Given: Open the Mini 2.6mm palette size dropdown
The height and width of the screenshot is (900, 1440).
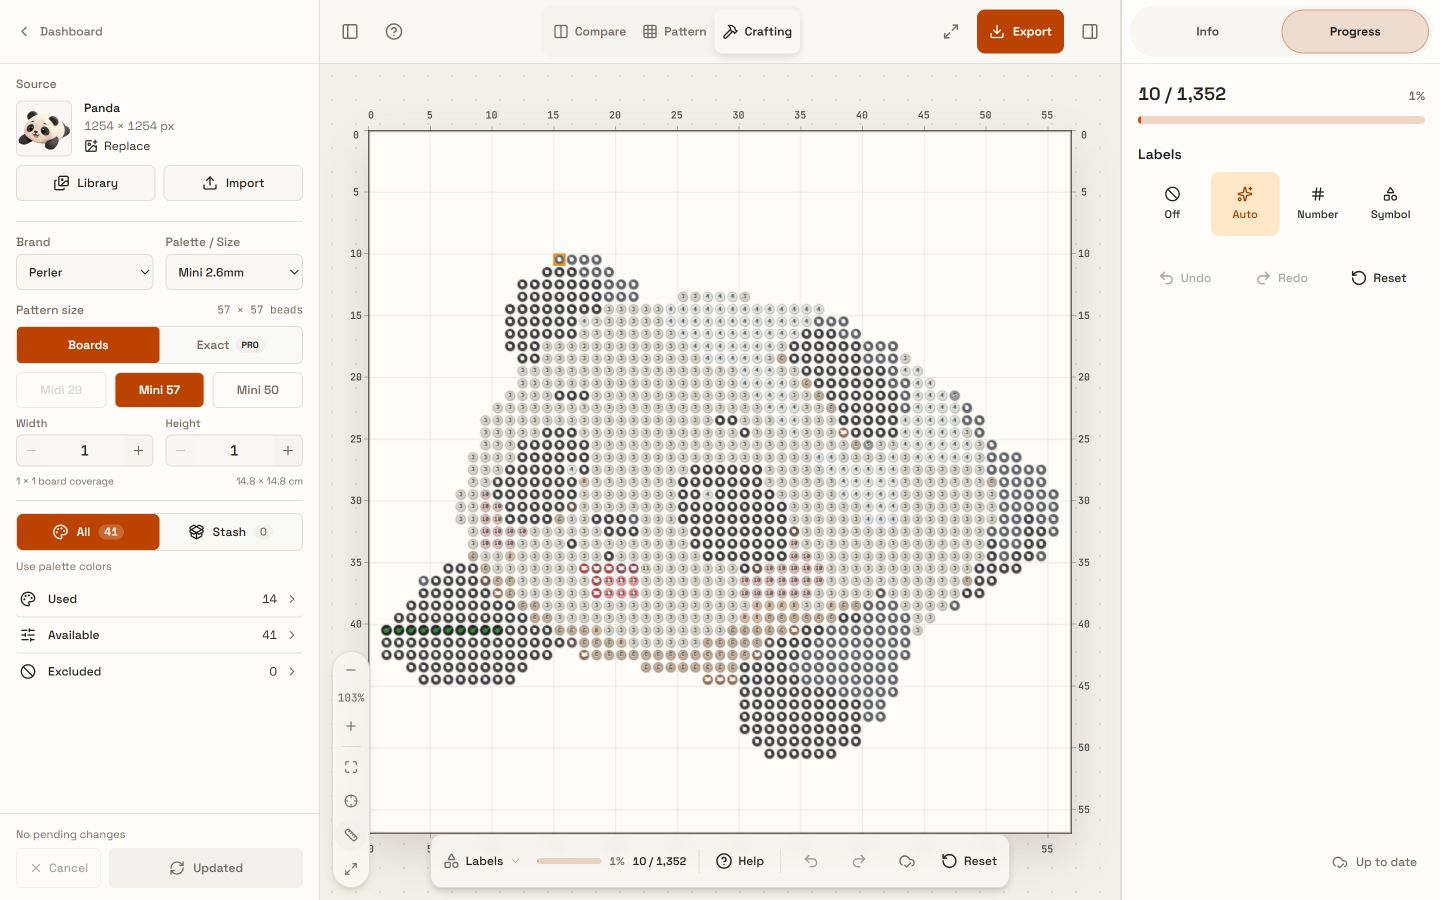Looking at the screenshot, I should tap(234, 272).
